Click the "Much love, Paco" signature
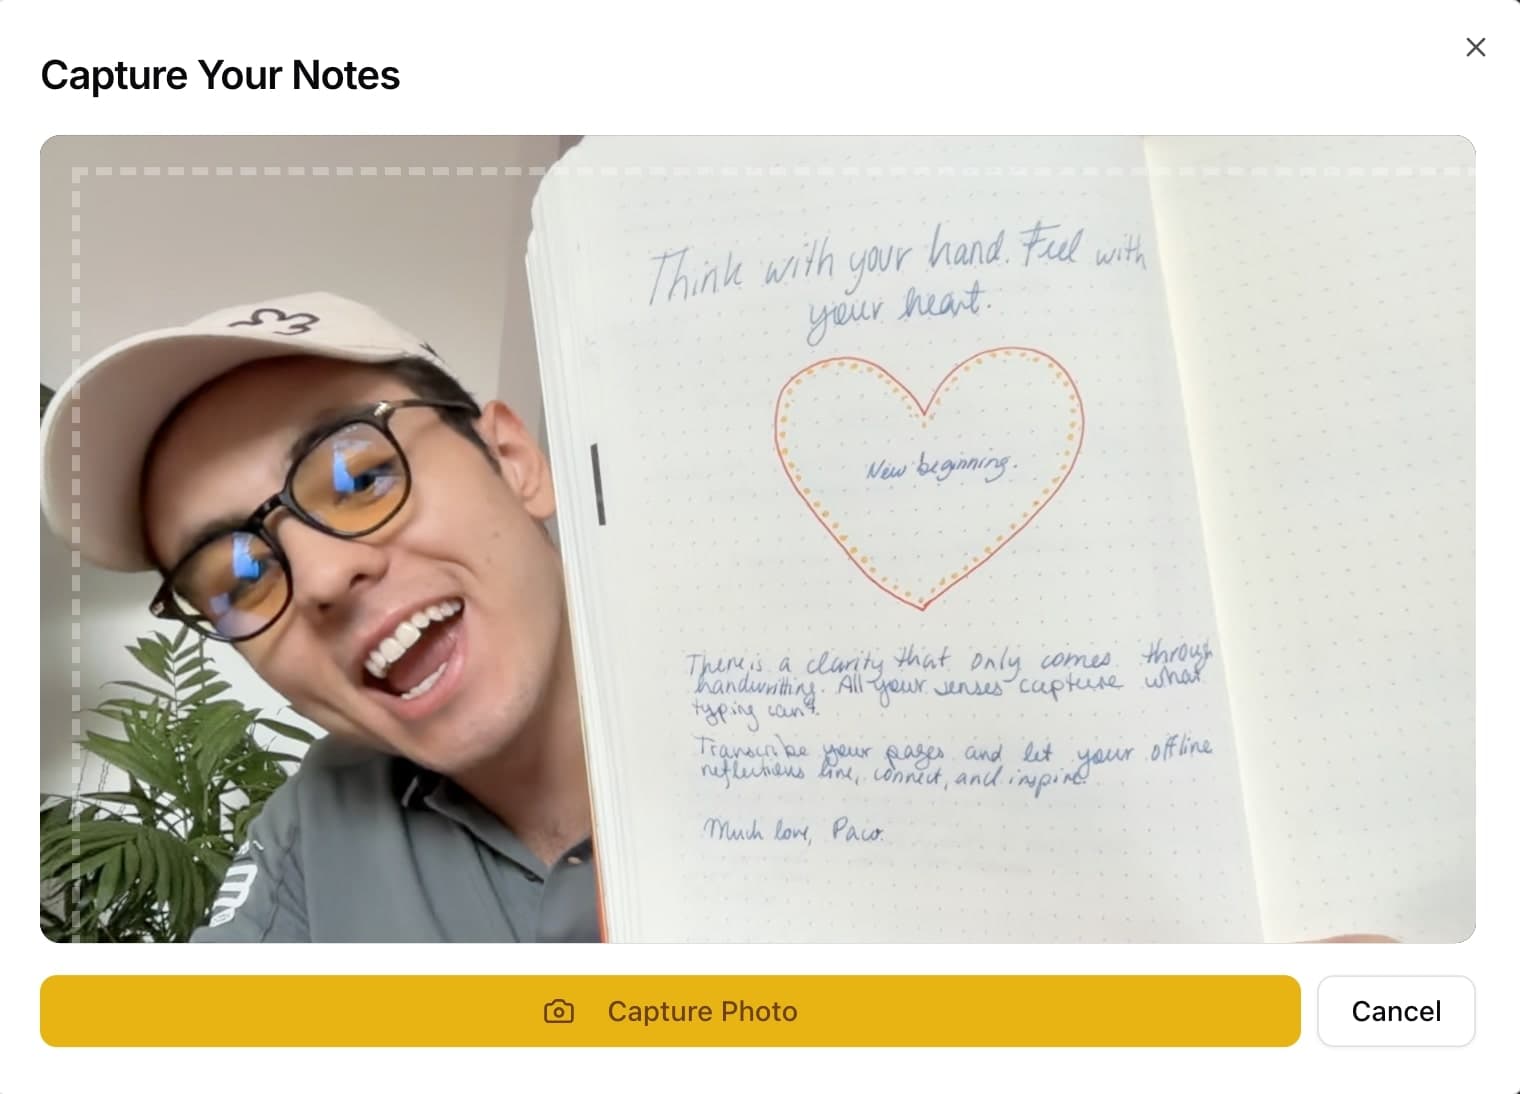Image resolution: width=1520 pixels, height=1094 pixels. click(x=793, y=831)
